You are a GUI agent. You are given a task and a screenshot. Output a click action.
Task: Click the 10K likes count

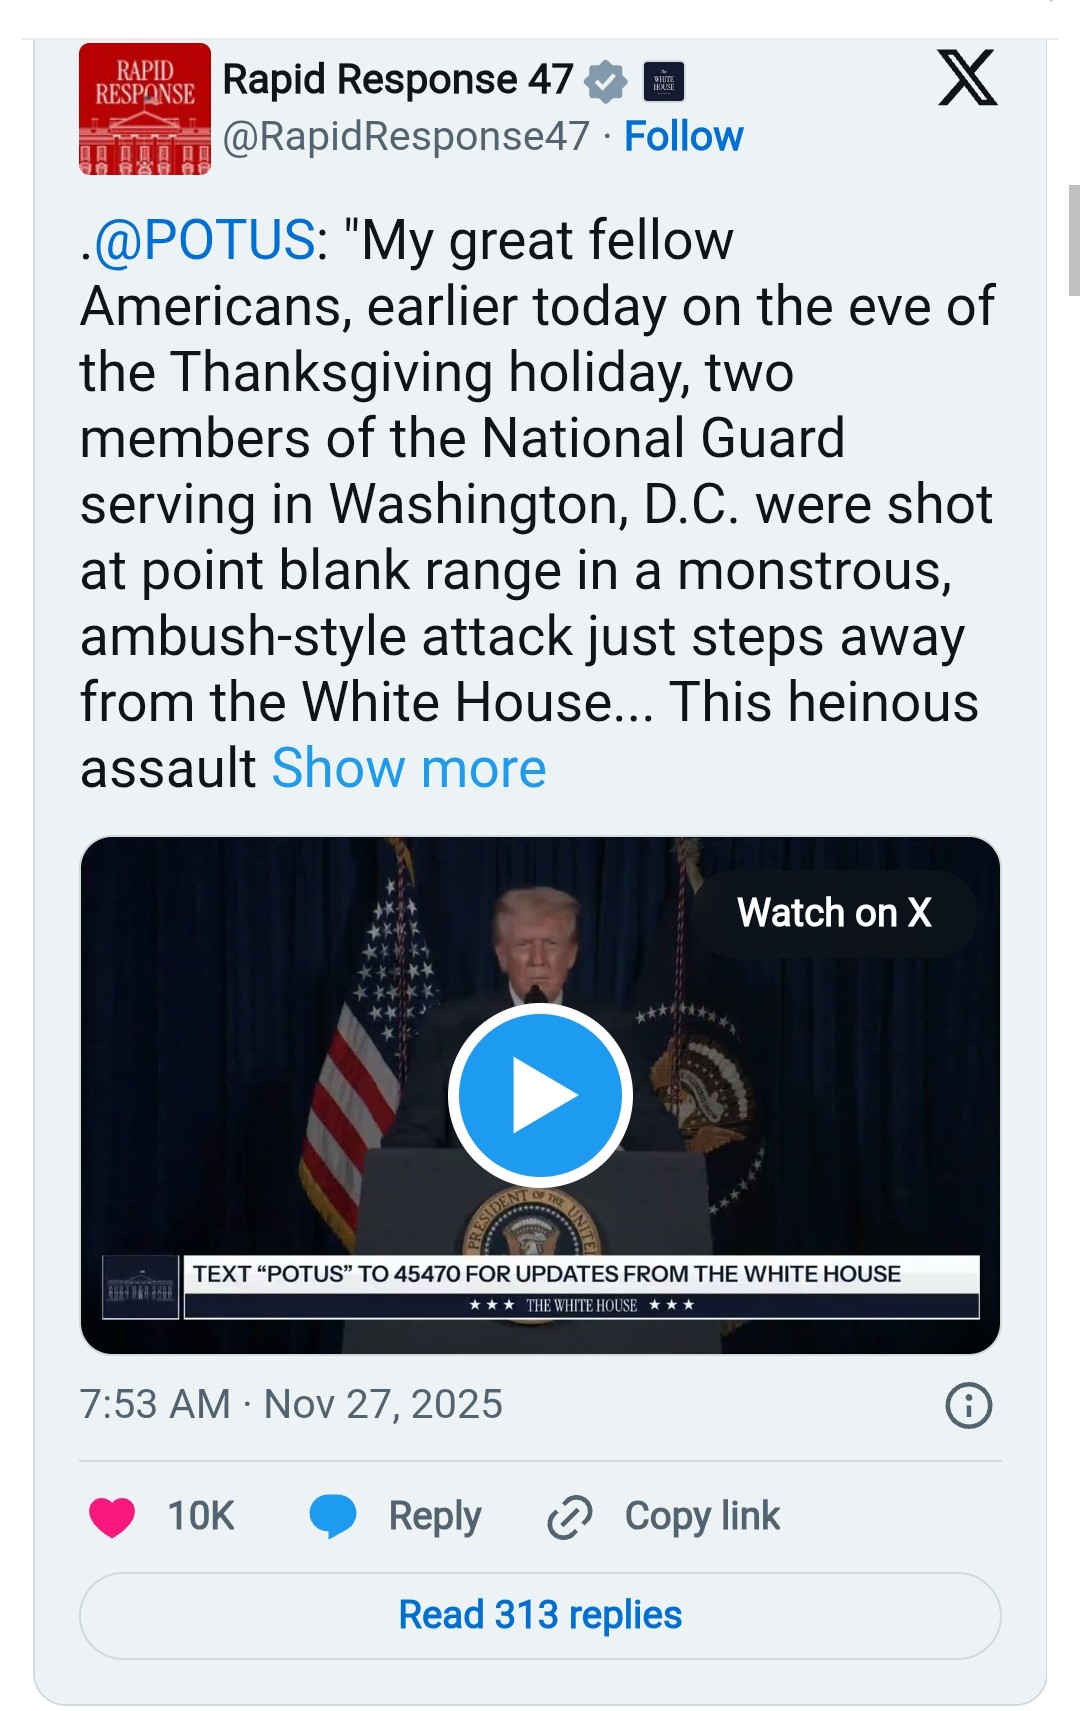click(201, 1516)
